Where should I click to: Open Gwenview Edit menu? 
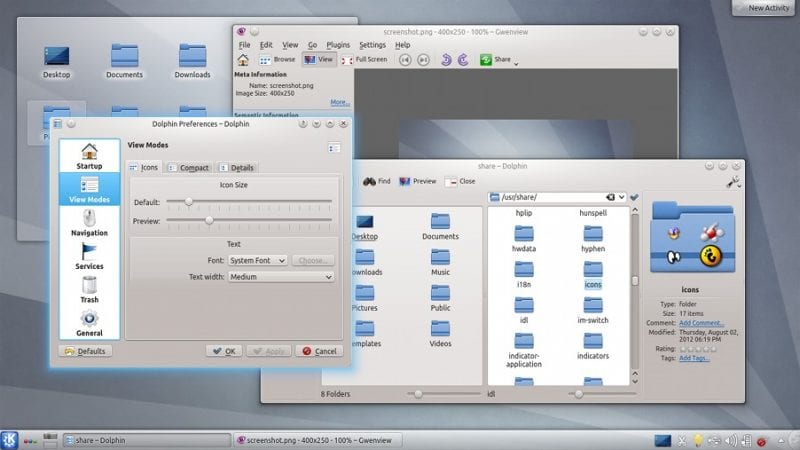click(x=266, y=45)
